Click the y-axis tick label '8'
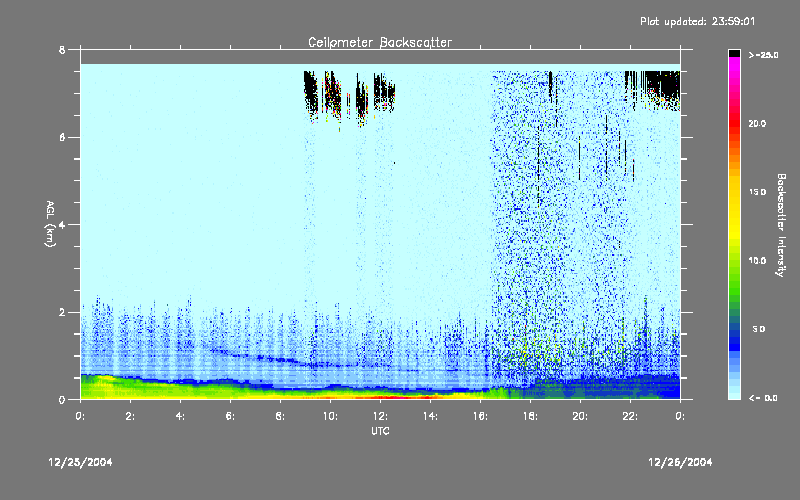 coord(62,50)
